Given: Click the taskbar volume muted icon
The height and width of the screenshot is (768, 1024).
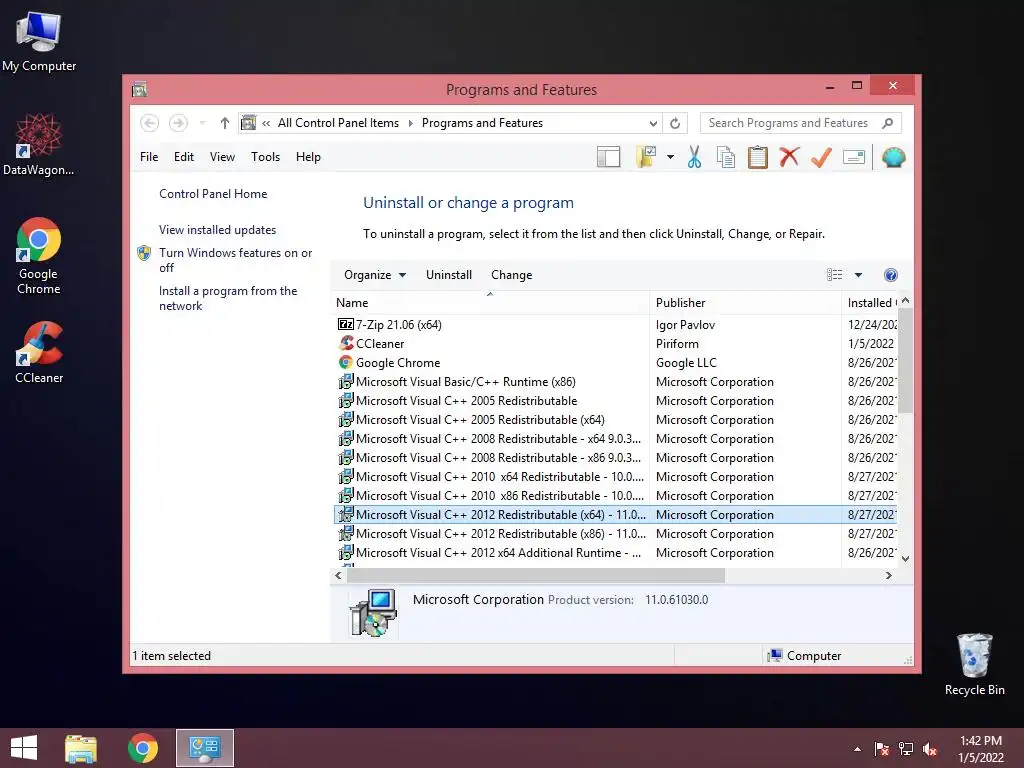Looking at the screenshot, I should [929, 749].
